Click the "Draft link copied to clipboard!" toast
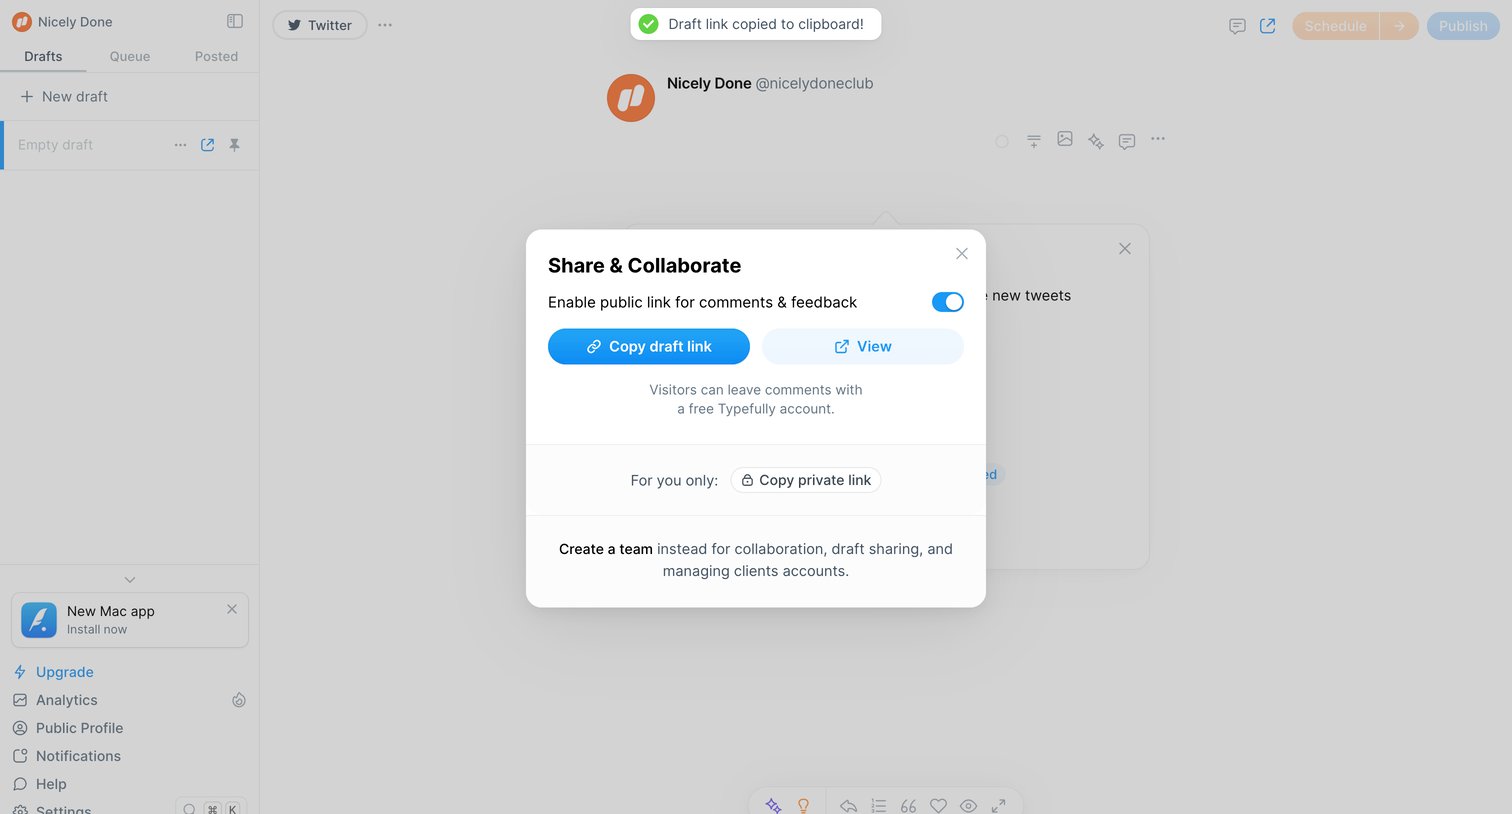 tap(756, 24)
